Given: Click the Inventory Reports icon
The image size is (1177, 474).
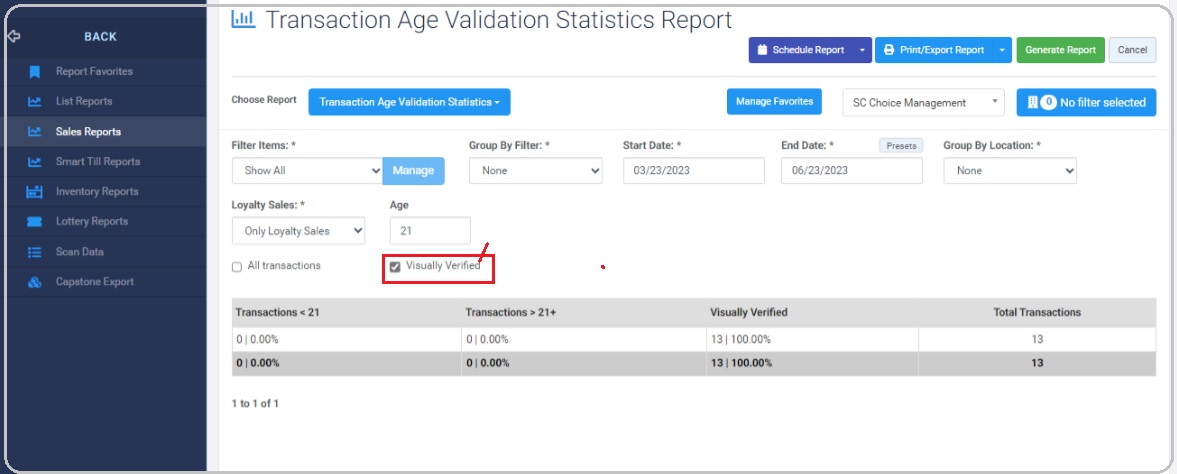Looking at the screenshot, I should point(34,192).
